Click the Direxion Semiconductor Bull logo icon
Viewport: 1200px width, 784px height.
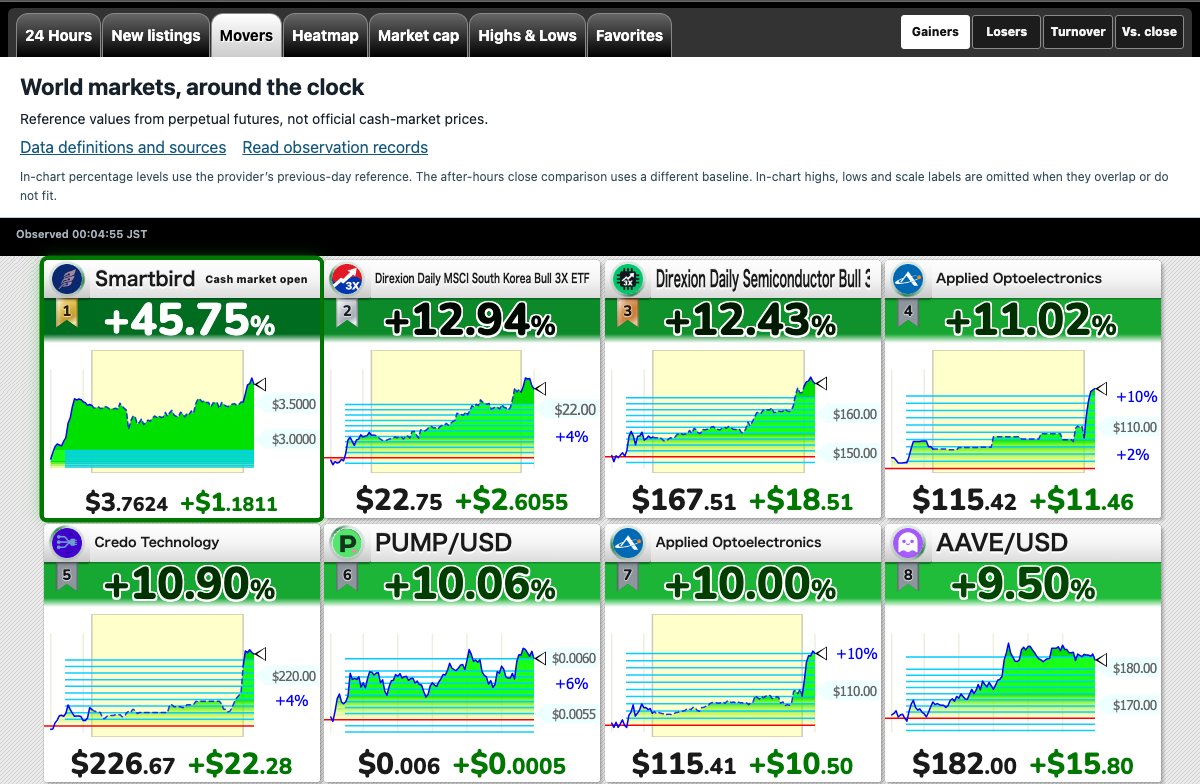(x=629, y=279)
